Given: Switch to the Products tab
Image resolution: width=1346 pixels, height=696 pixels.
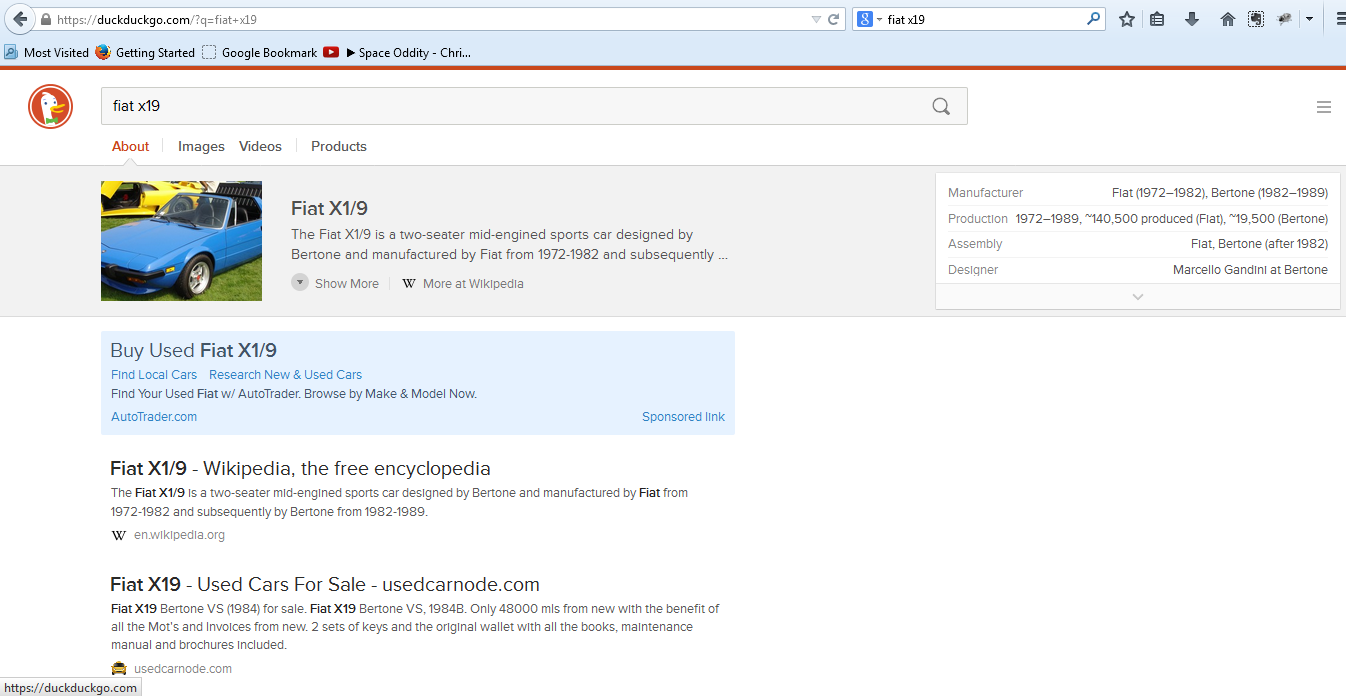Looking at the screenshot, I should pos(338,146).
